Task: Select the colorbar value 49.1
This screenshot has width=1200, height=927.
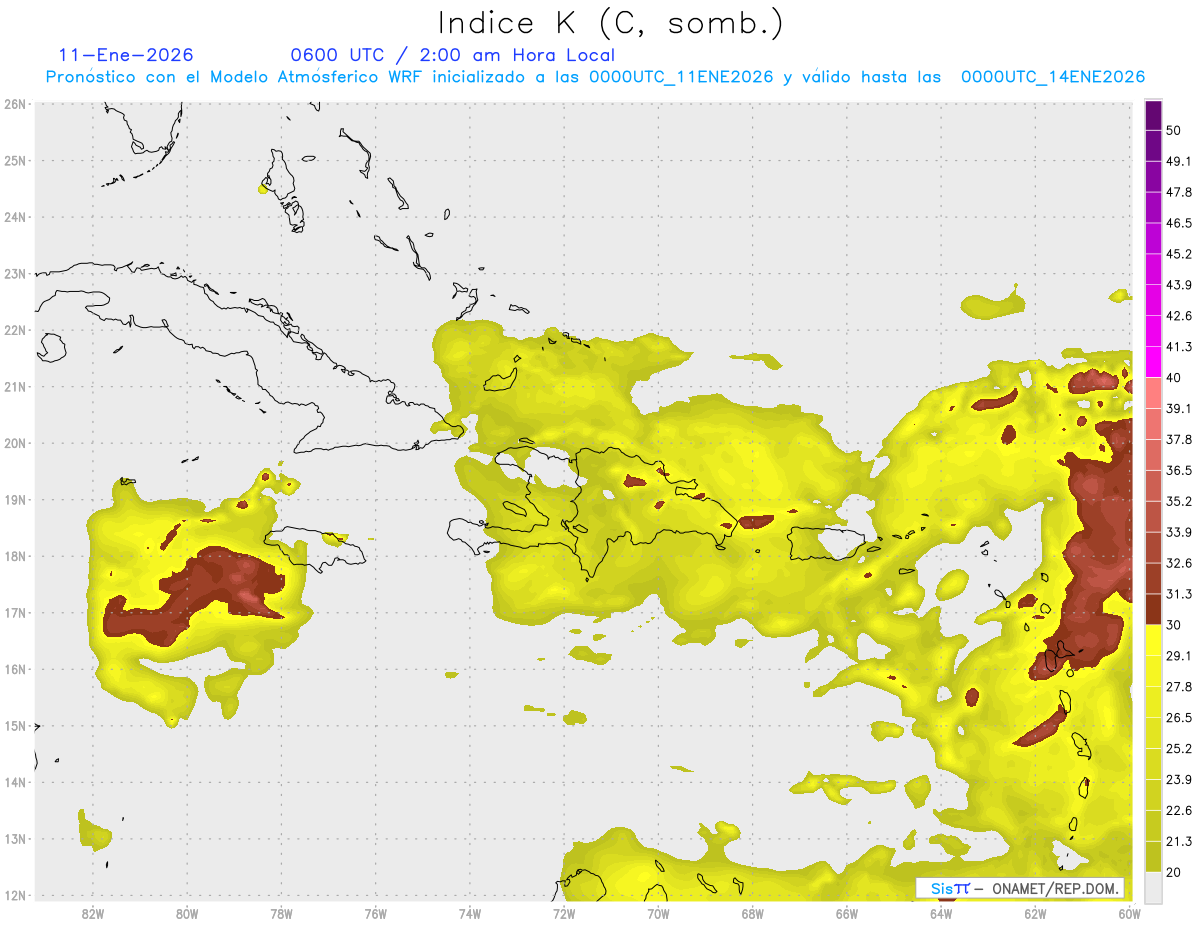Action: point(1179,161)
